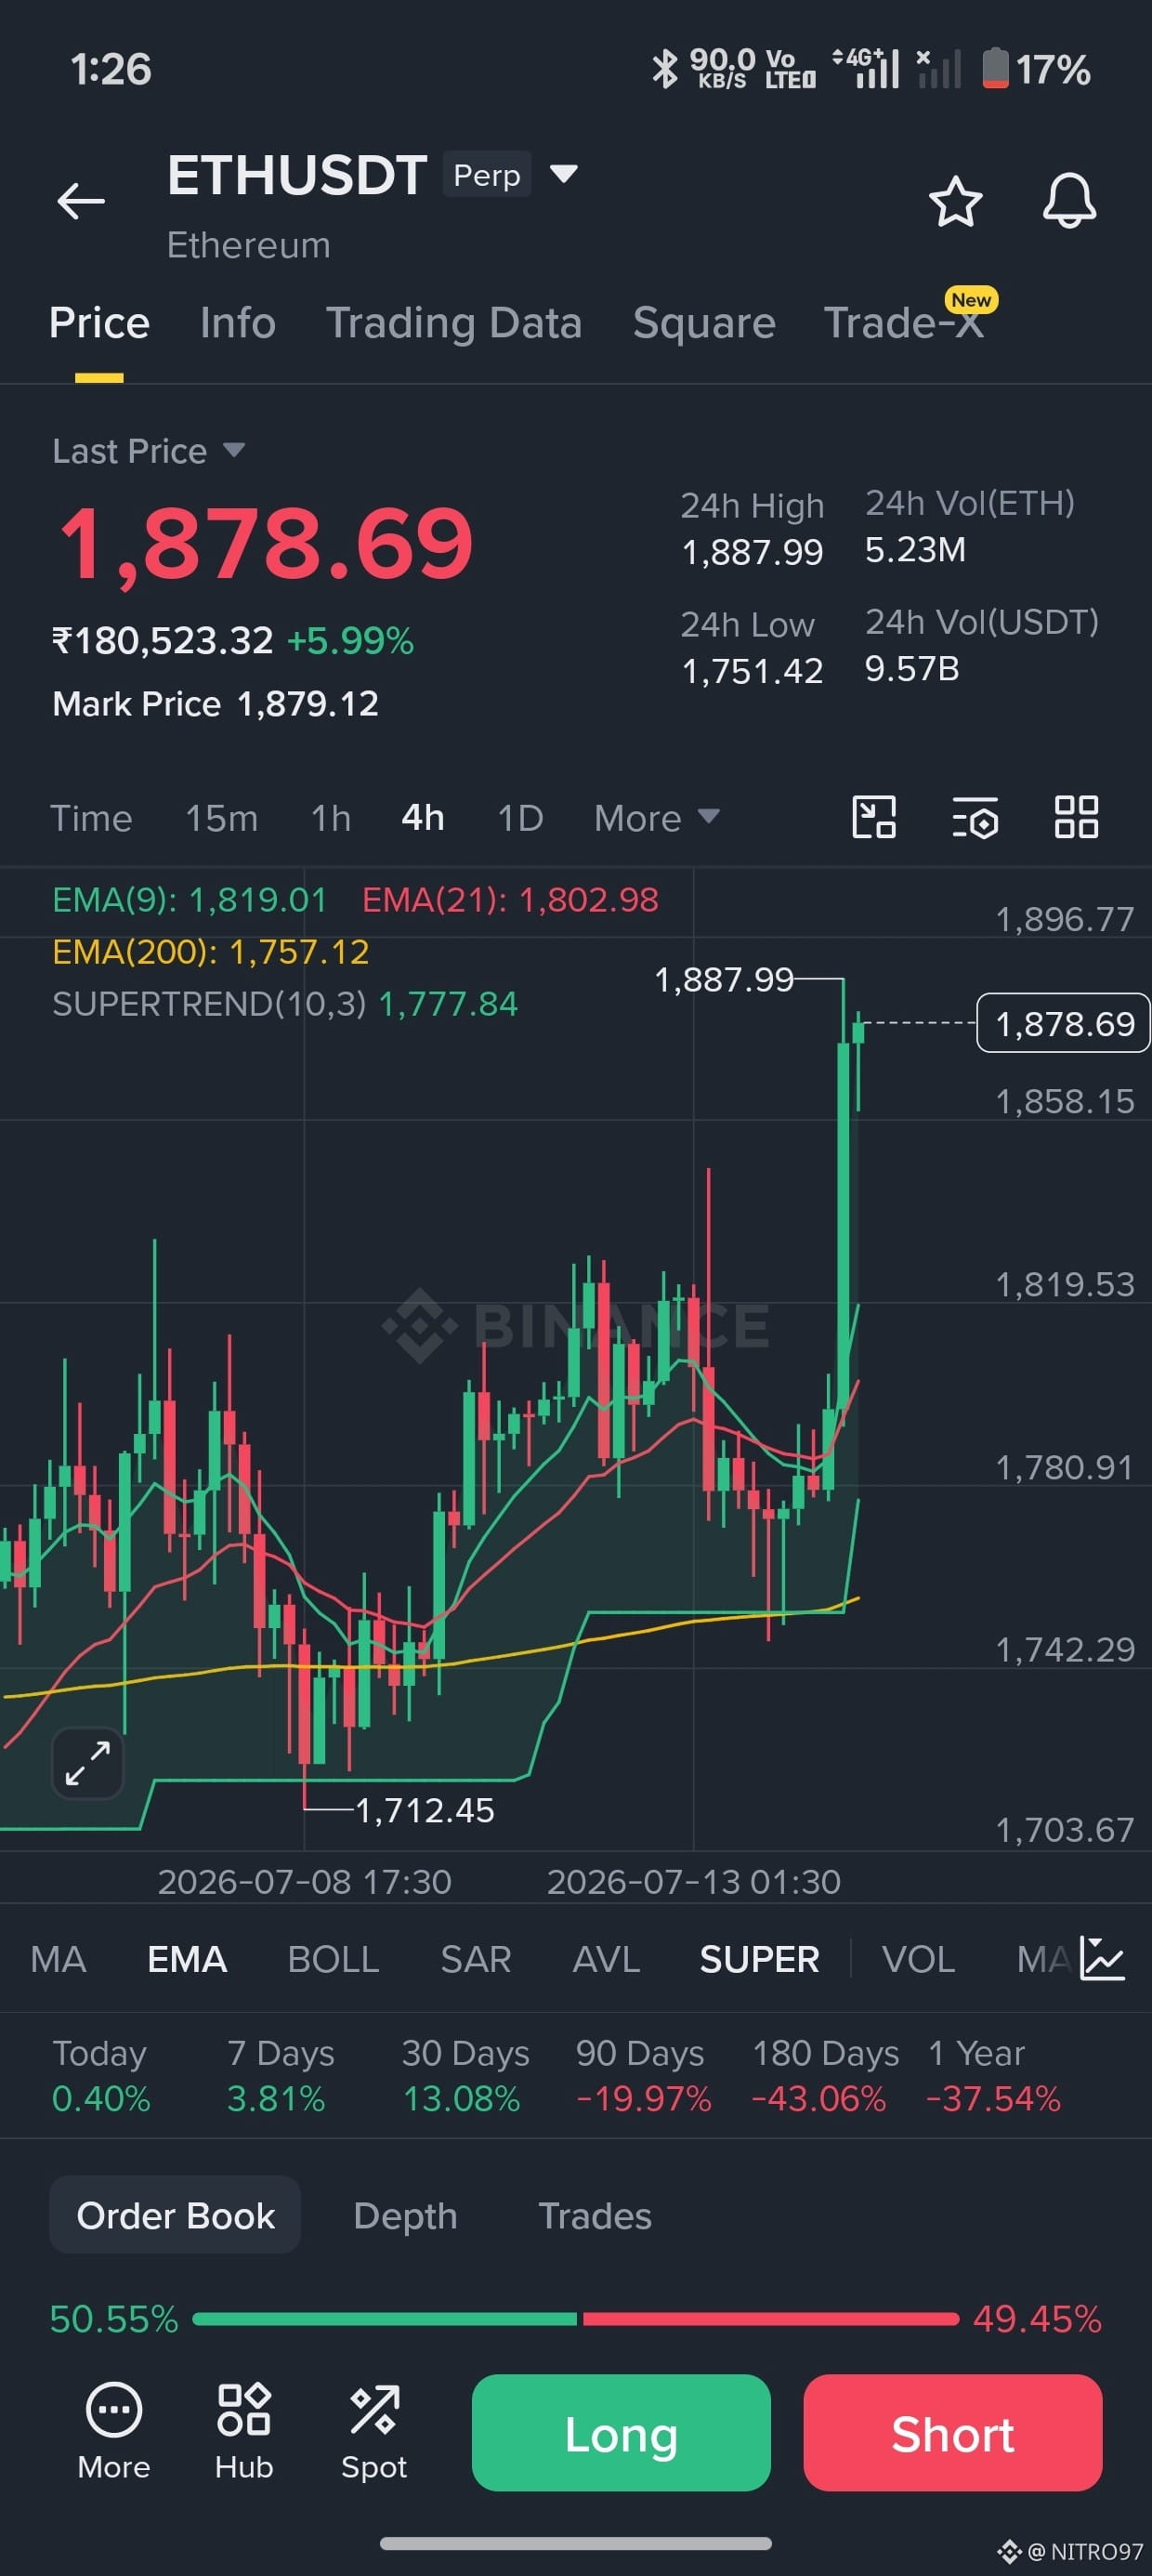The image size is (1152, 2576).
Task: Tap the 1 Year -37.54% change
Action: click(x=993, y=2075)
